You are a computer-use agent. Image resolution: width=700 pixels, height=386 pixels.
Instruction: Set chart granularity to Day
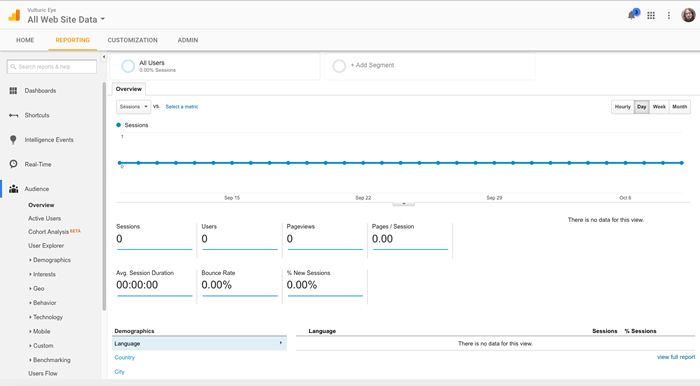pos(642,107)
